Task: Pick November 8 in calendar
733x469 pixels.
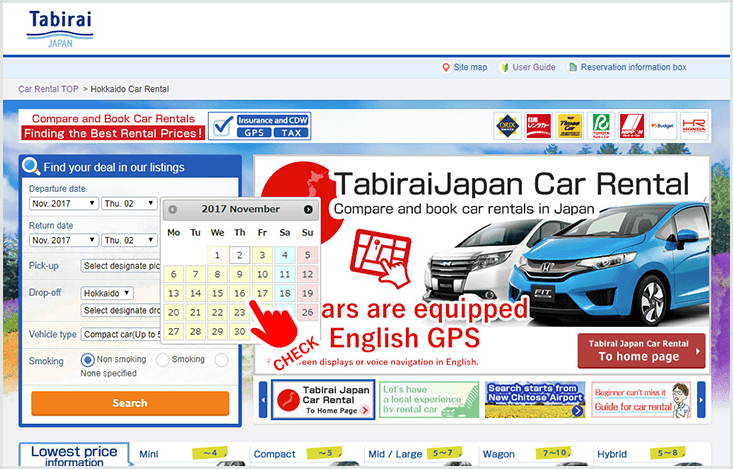Action: pos(217,274)
